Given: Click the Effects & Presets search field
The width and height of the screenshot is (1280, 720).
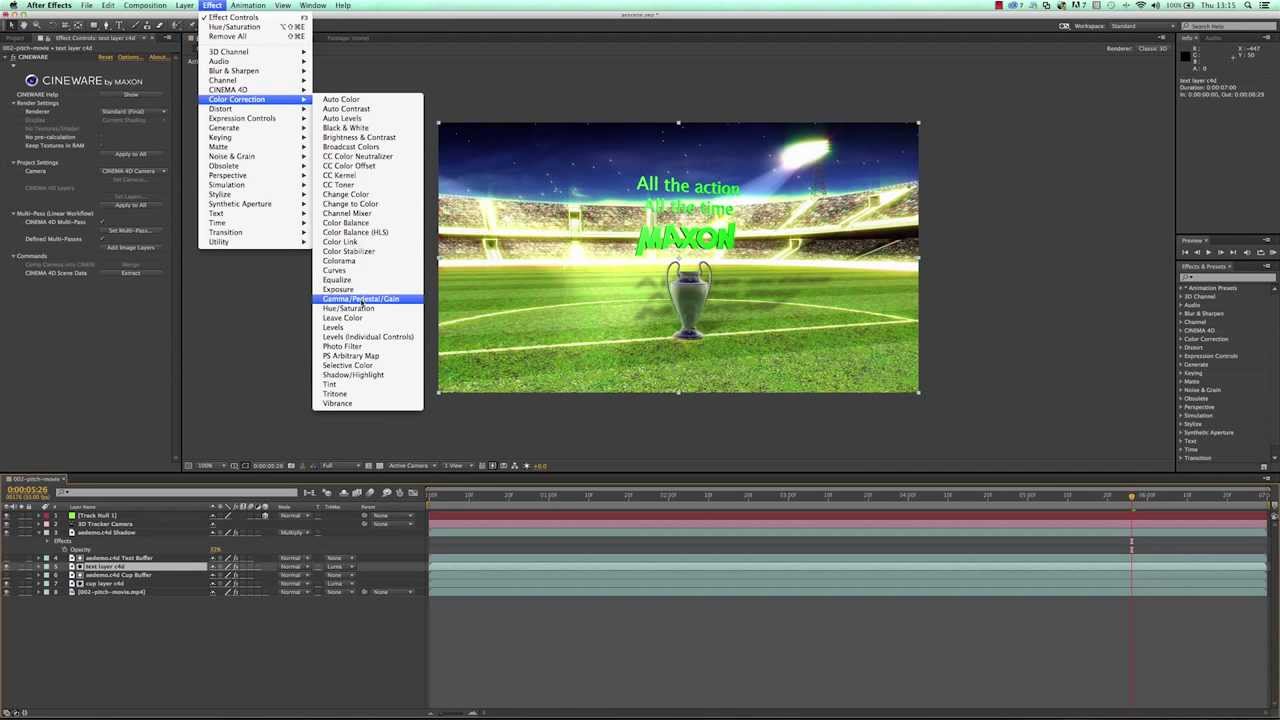Looking at the screenshot, I should [x=1228, y=277].
